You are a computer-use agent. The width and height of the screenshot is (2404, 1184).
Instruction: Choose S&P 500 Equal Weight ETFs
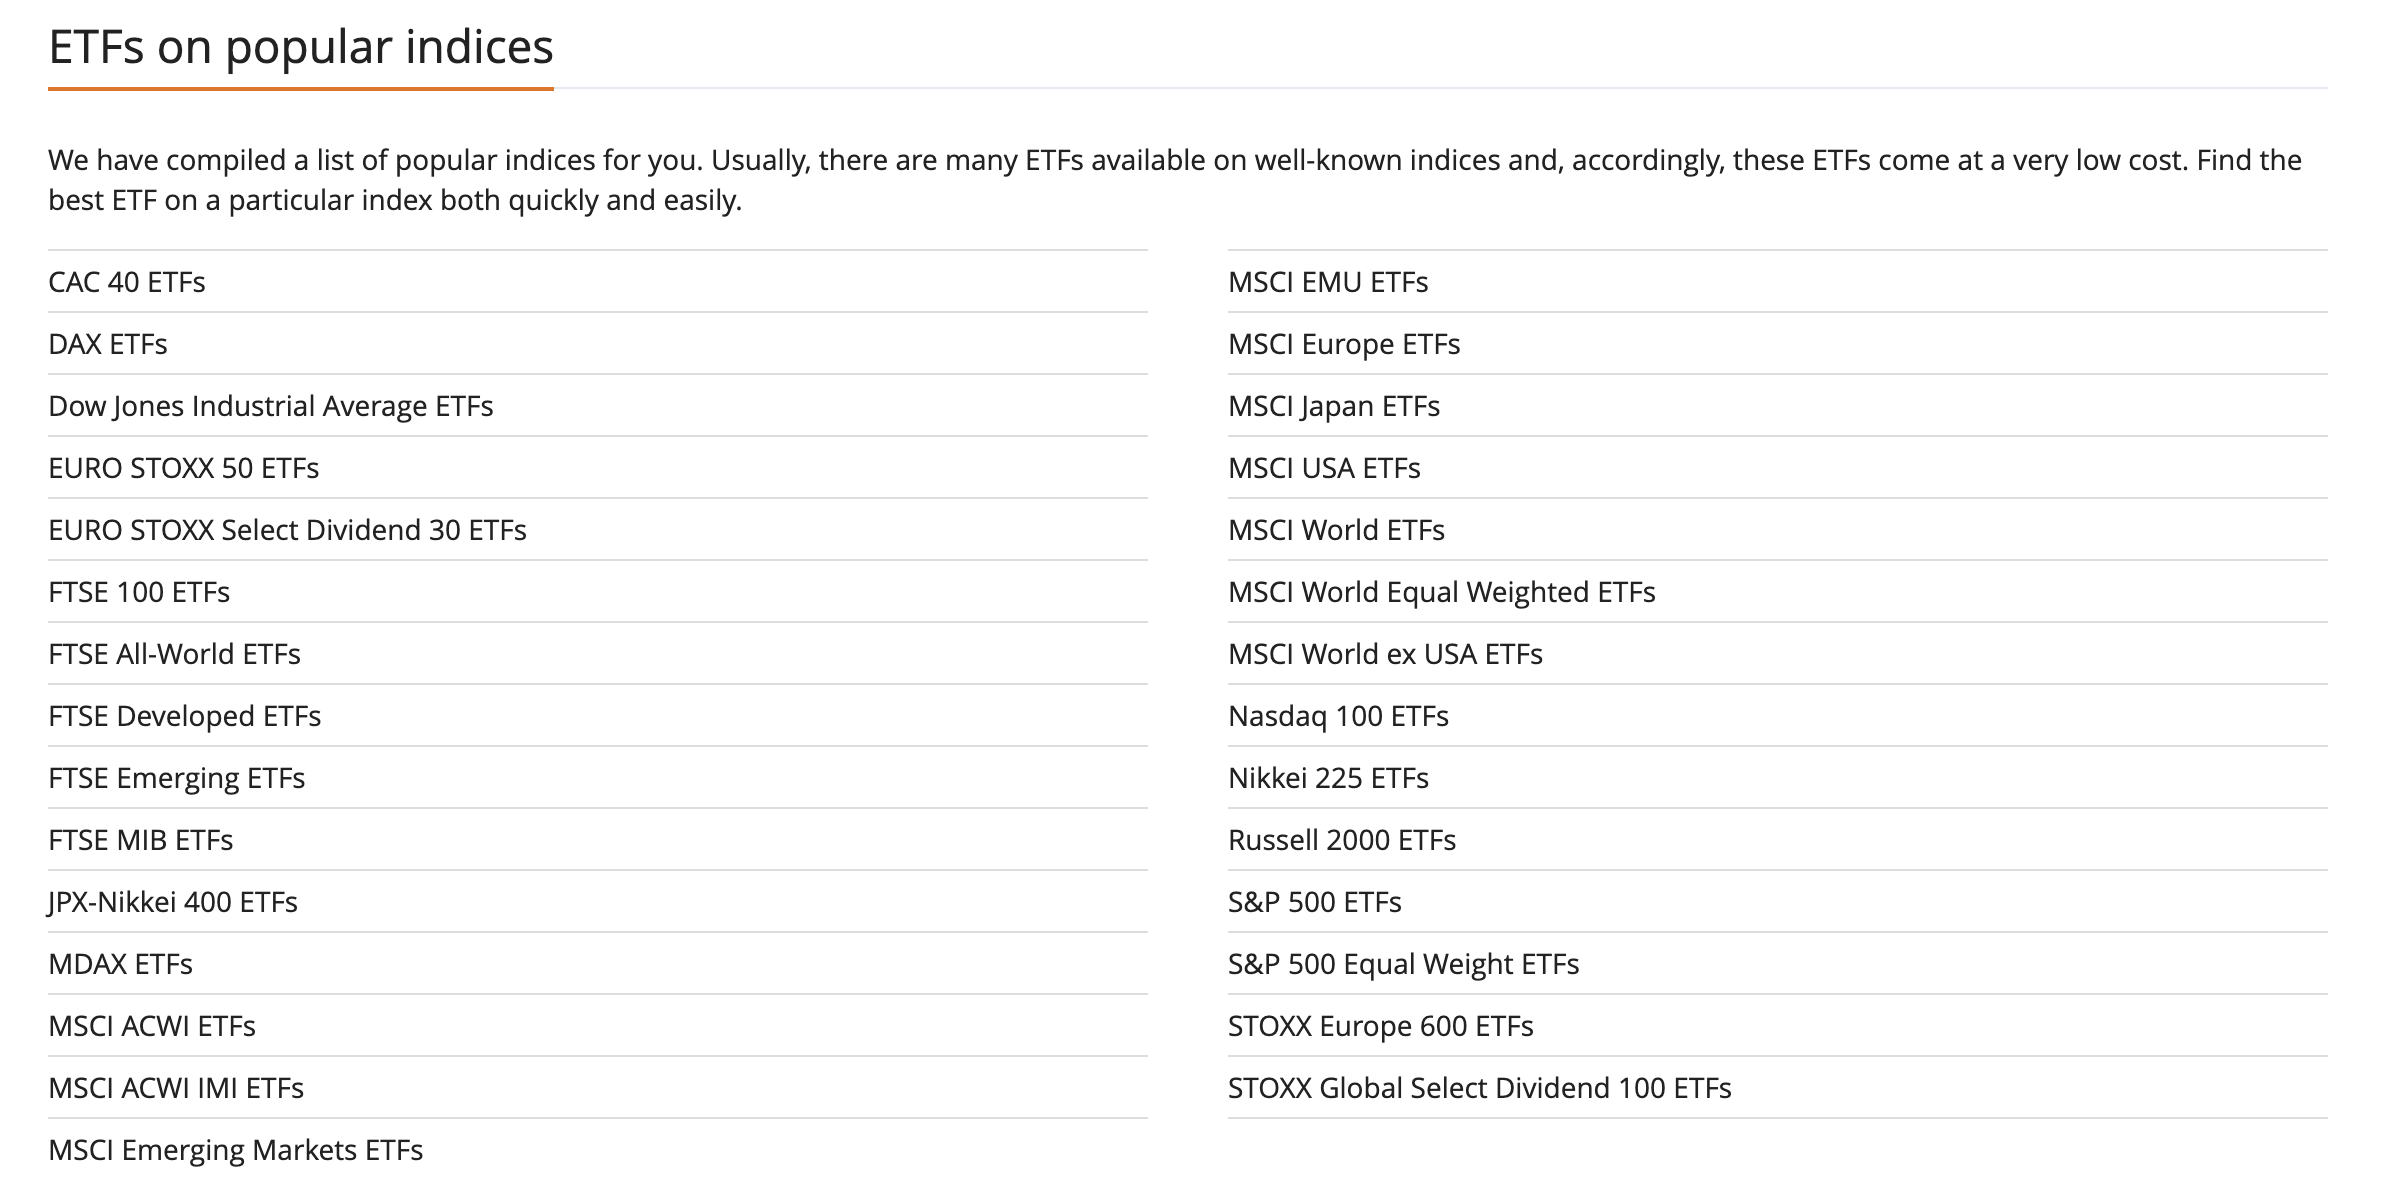pos(1404,964)
